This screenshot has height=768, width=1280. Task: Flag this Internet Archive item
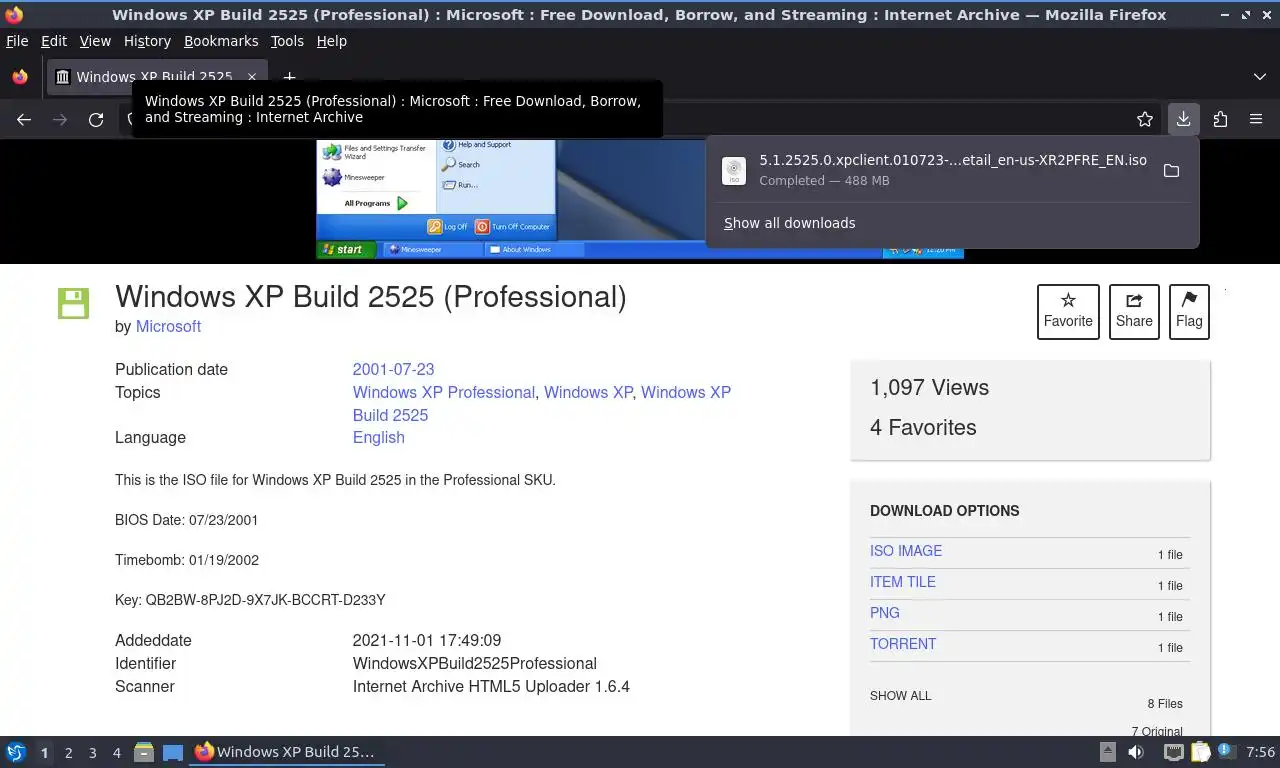pos(1189,311)
